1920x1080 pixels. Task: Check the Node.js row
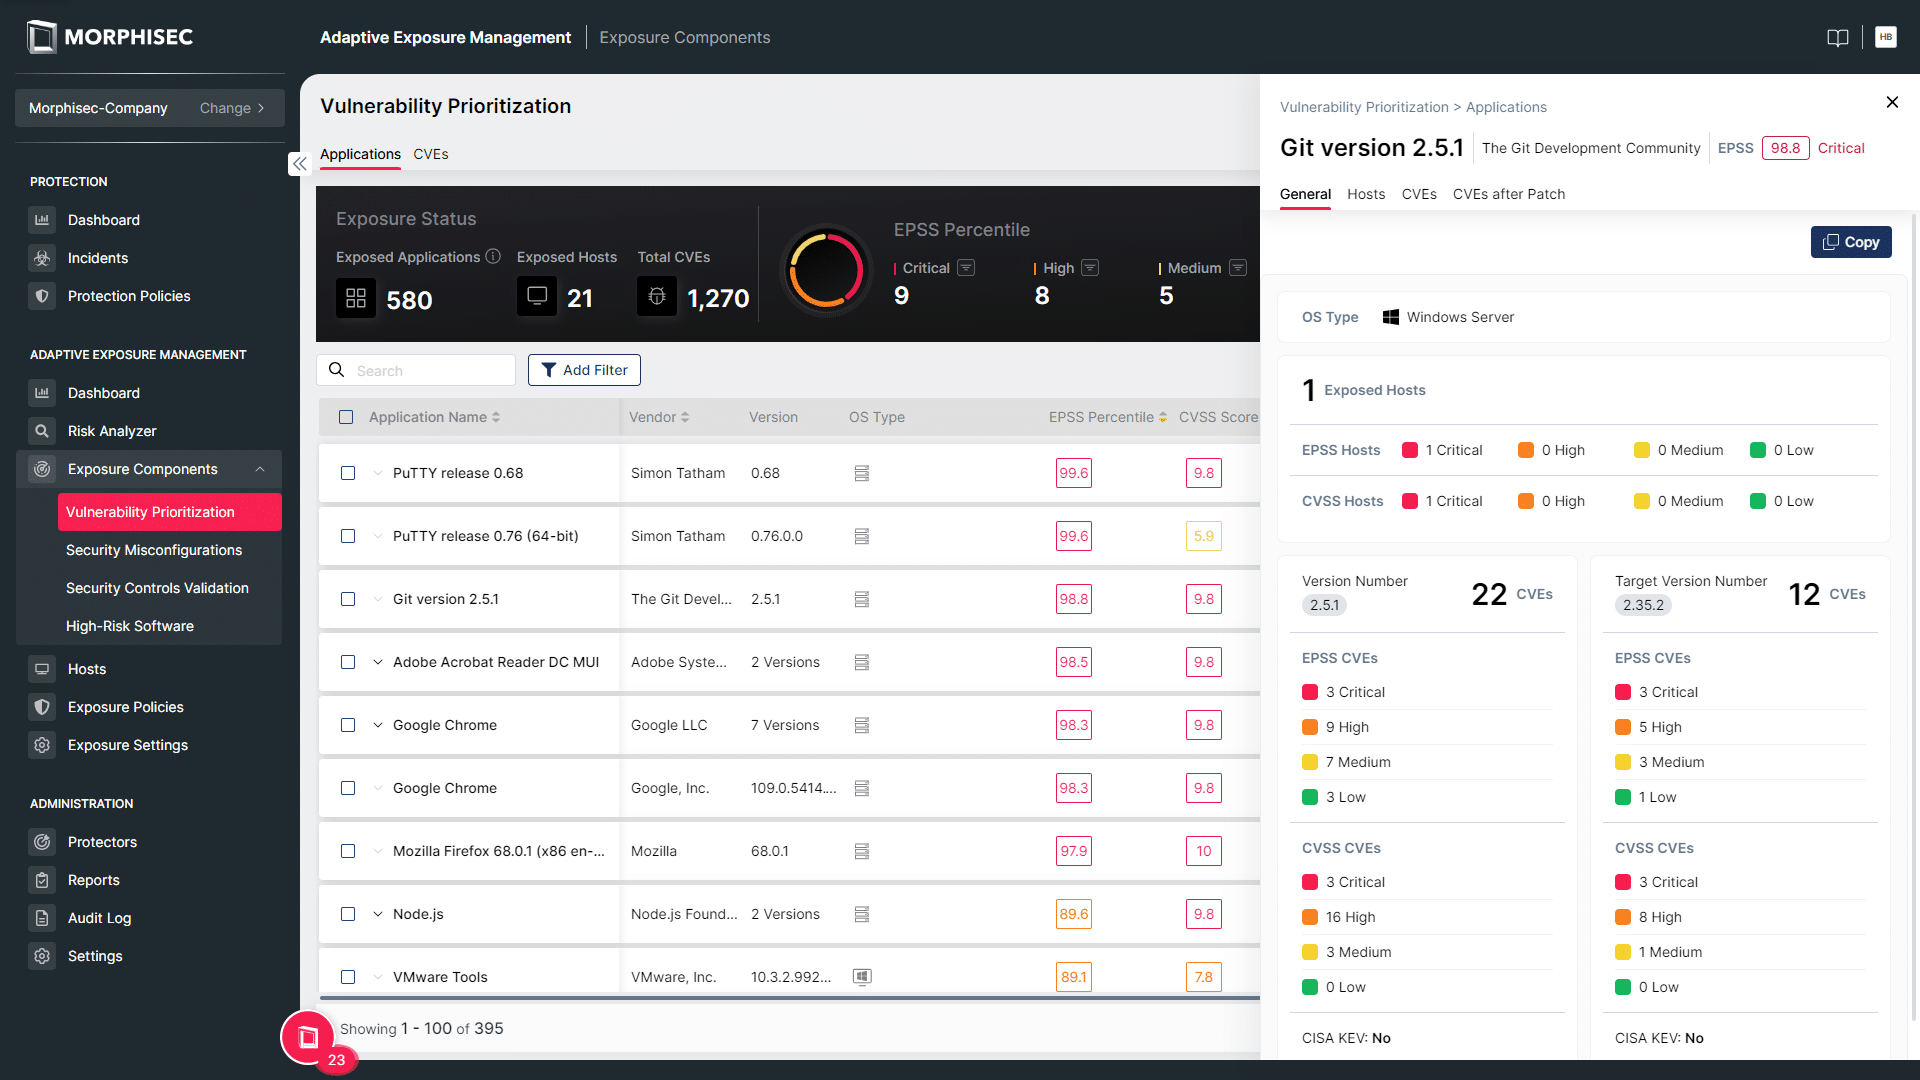[348, 914]
